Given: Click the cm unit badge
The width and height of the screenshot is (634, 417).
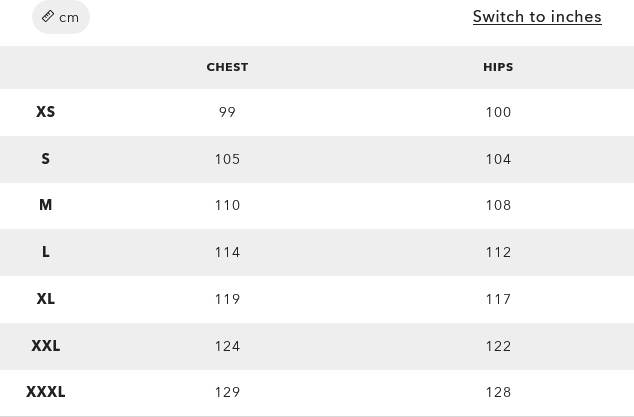Looking at the screenshot, I should tap(61, 17).
